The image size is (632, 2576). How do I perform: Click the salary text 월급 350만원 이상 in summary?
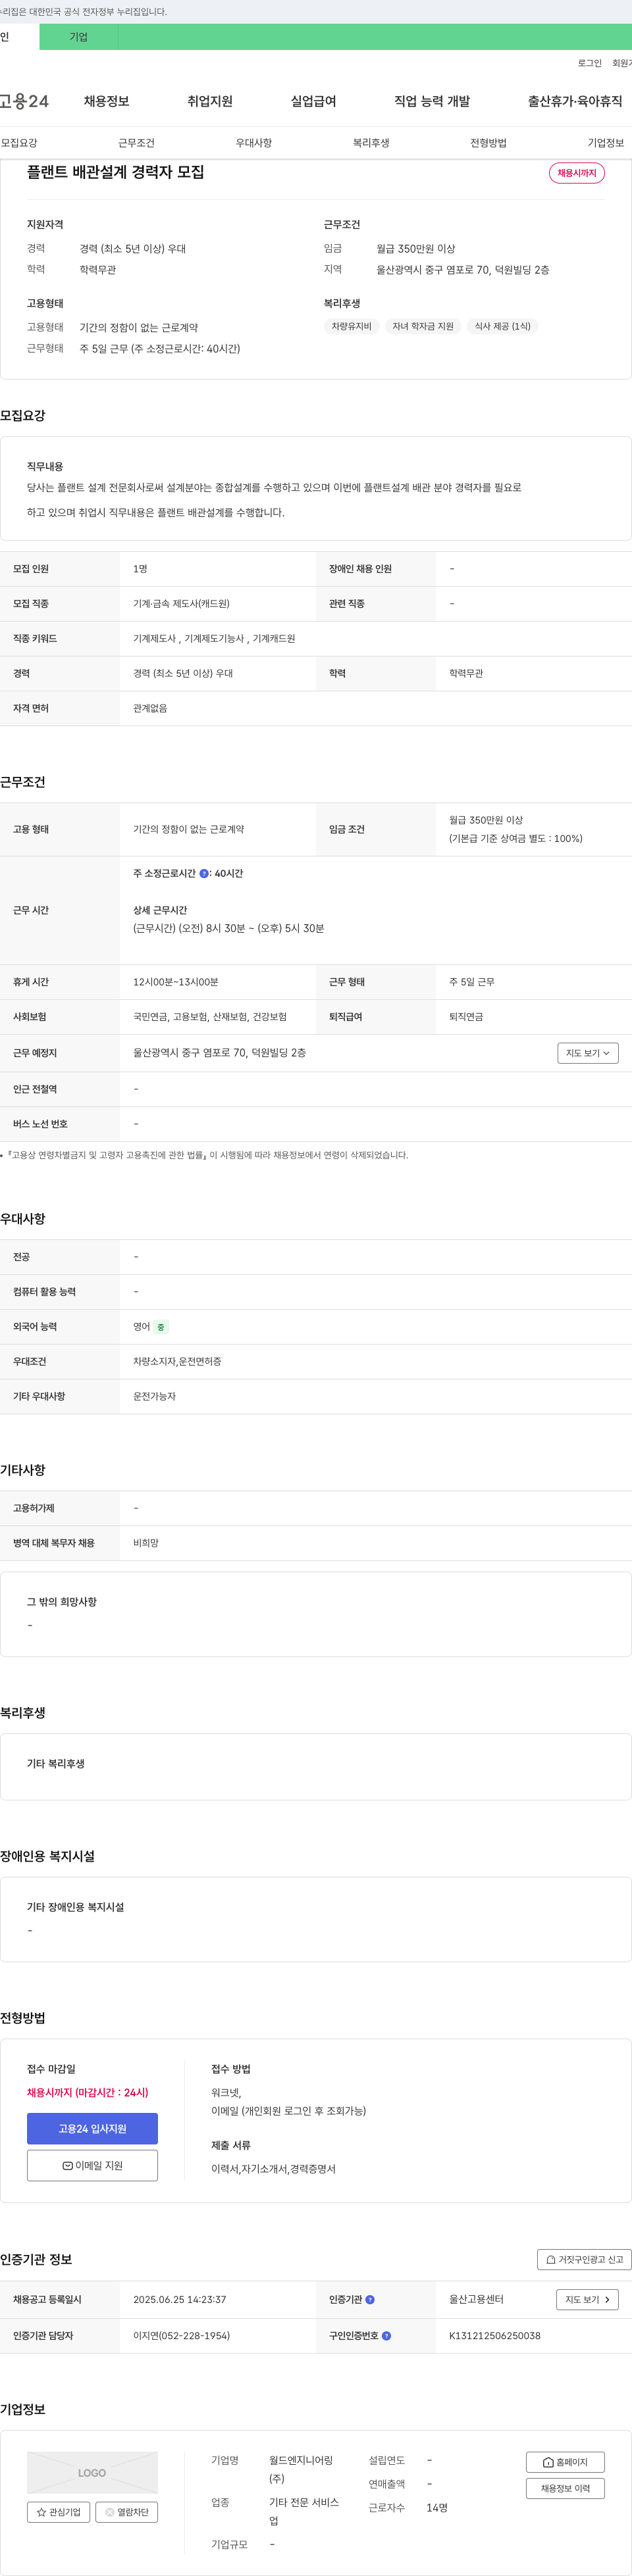[416, 249]
